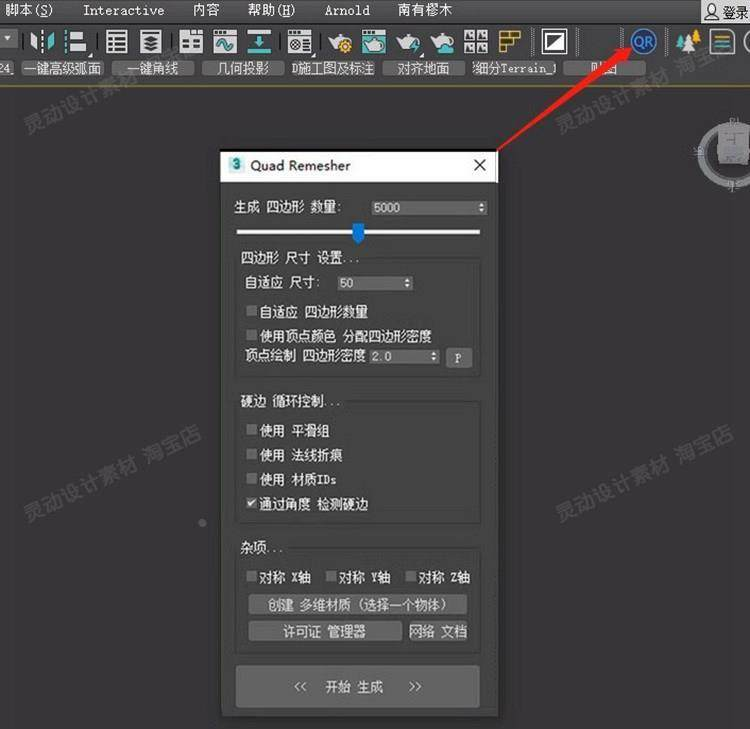Click the Quad Remesher title text
Viewport: 750px width, 729px height.
[x=300, y=166]
